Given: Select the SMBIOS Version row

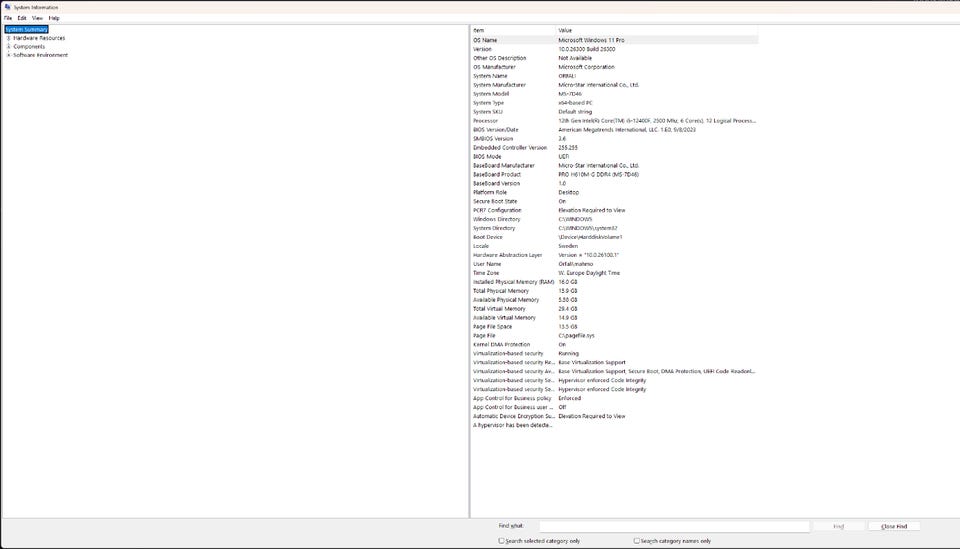Looking at the screenshot, I should click(615, 139).
